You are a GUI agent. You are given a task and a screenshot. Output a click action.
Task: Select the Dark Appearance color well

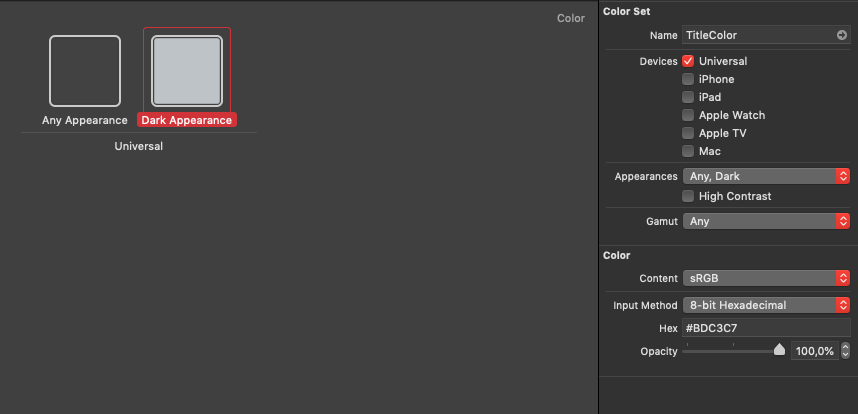point(186,71)
